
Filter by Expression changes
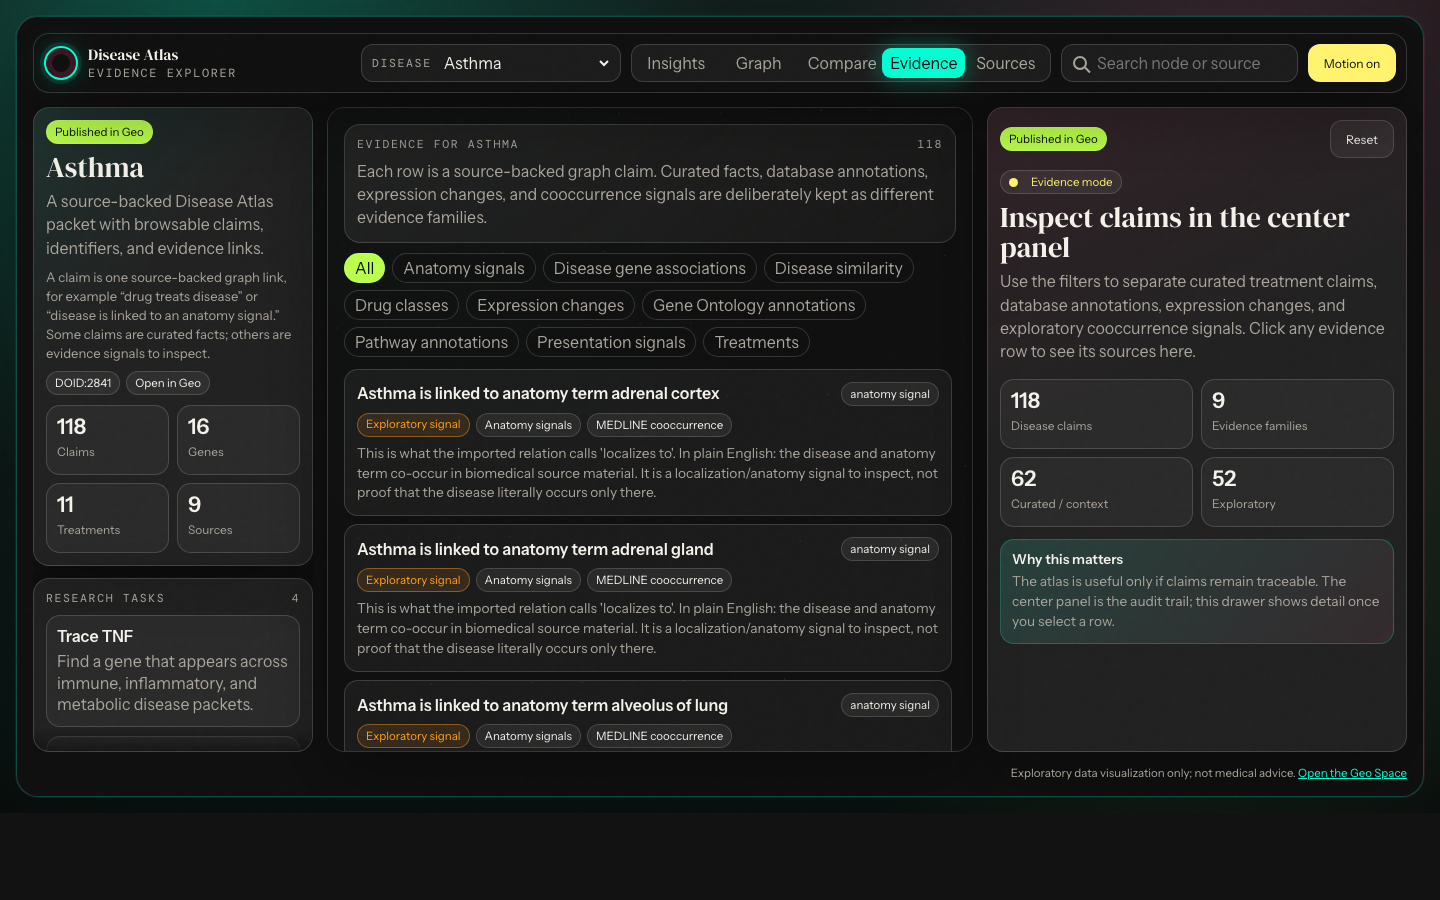[x=550, y=305]
